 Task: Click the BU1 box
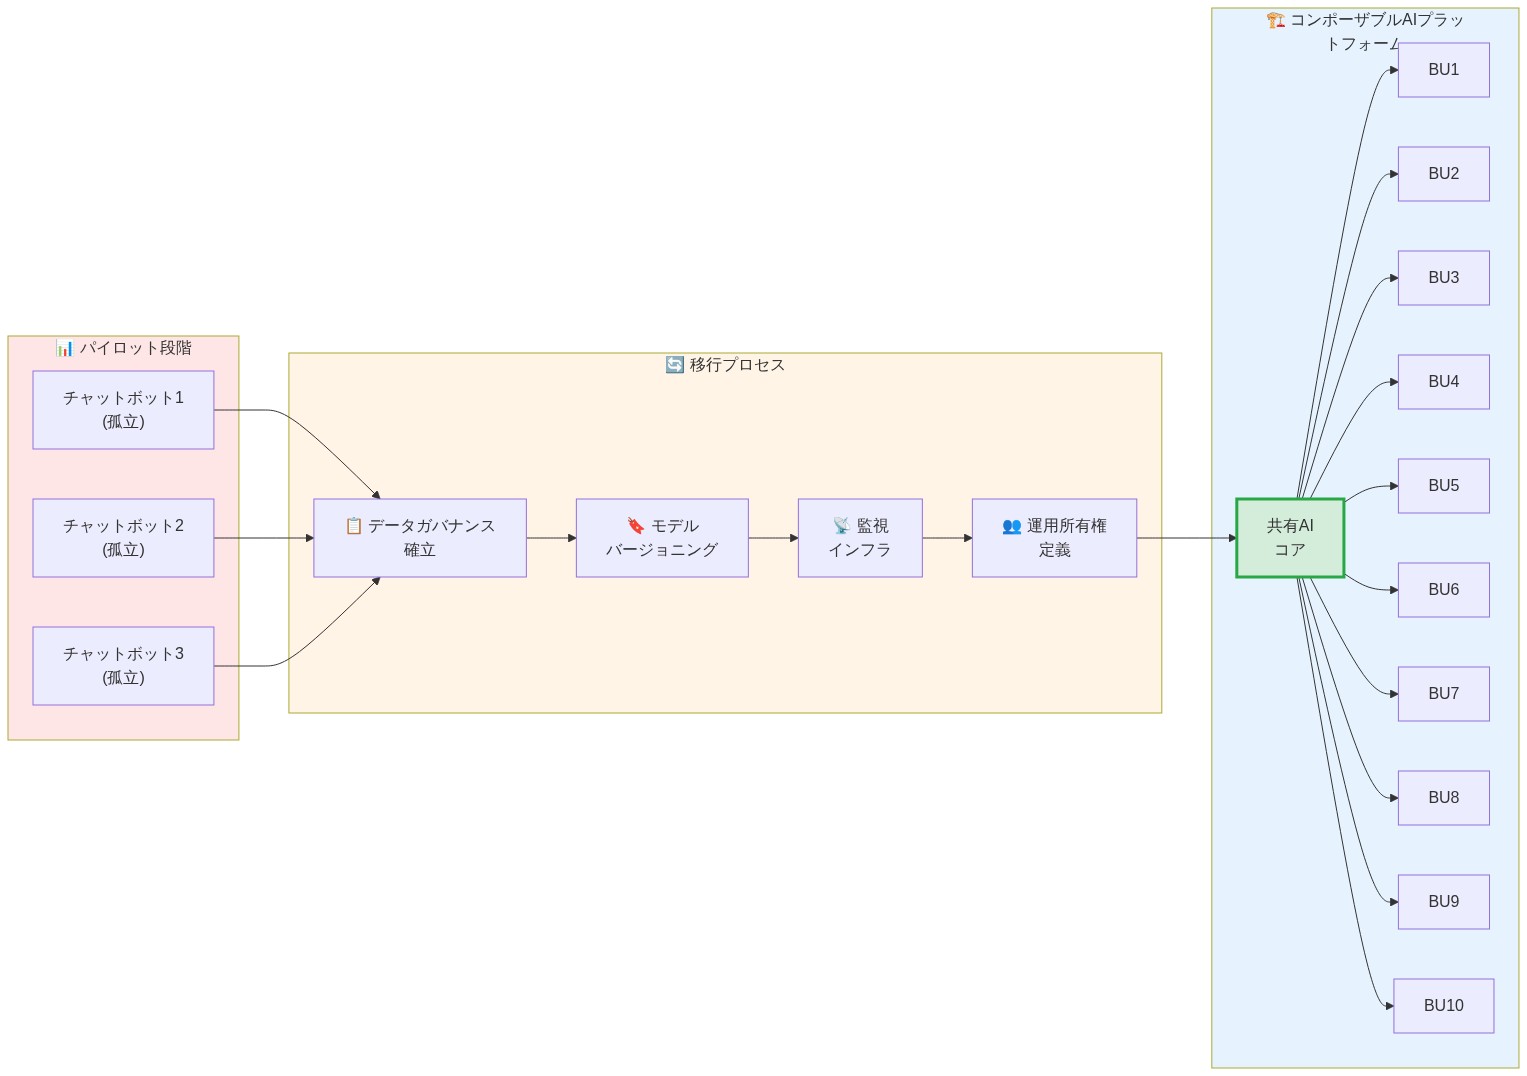pos(1443,69)
